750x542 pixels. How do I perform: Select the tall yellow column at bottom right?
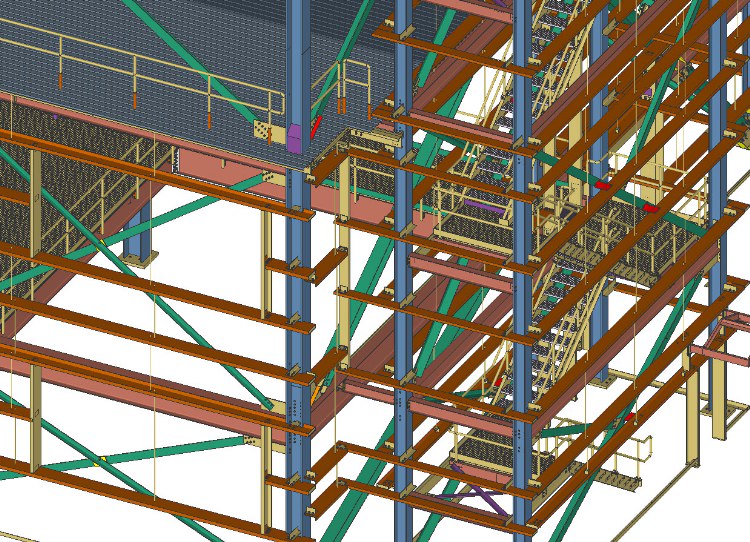coord(718,400)
